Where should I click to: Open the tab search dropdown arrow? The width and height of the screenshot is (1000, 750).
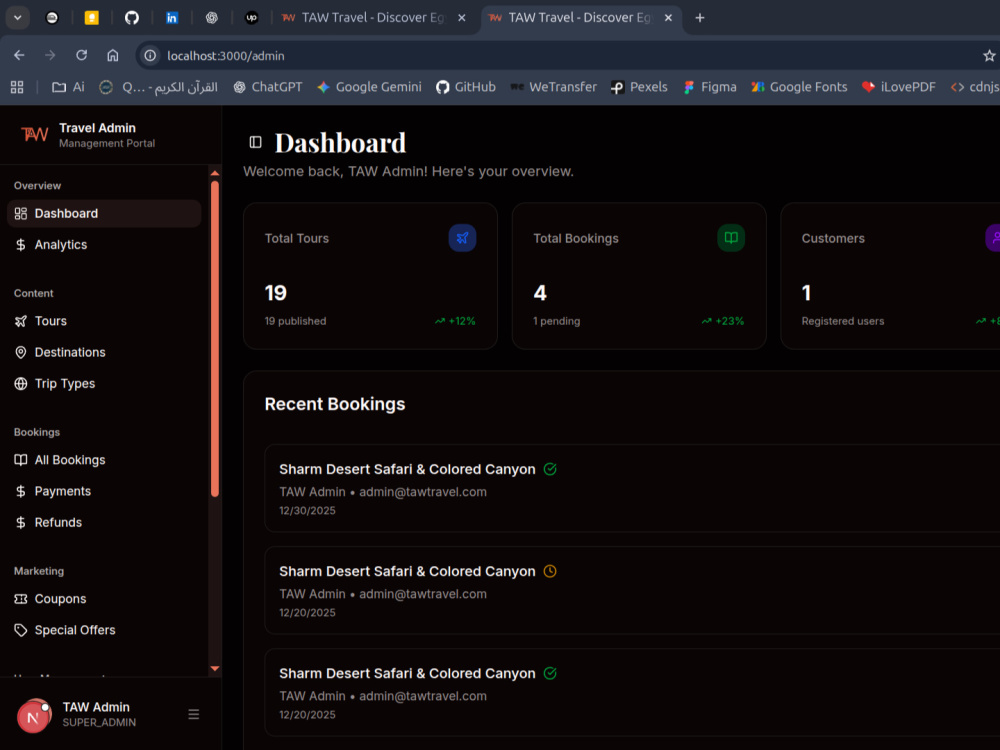[x=18, y=18]
